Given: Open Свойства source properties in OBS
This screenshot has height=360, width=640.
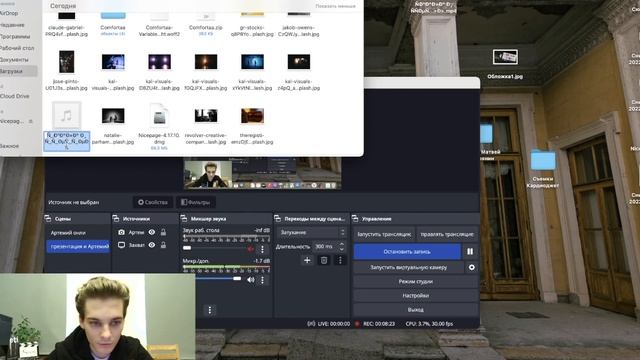Looking at the screenshot, I should (x=153, y=202).
